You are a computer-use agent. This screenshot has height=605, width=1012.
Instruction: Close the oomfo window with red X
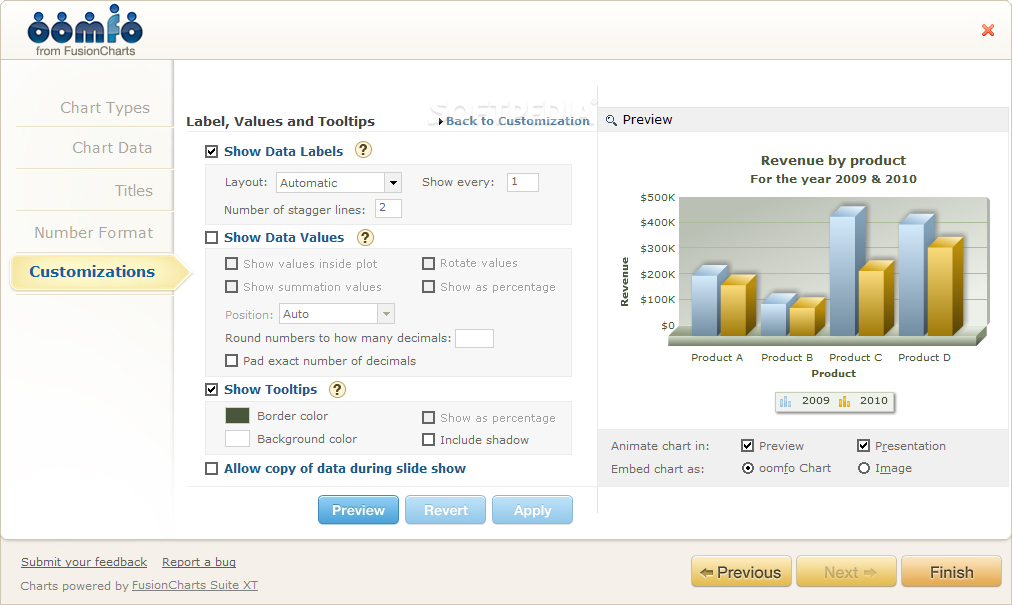click(x=987, y=30)
